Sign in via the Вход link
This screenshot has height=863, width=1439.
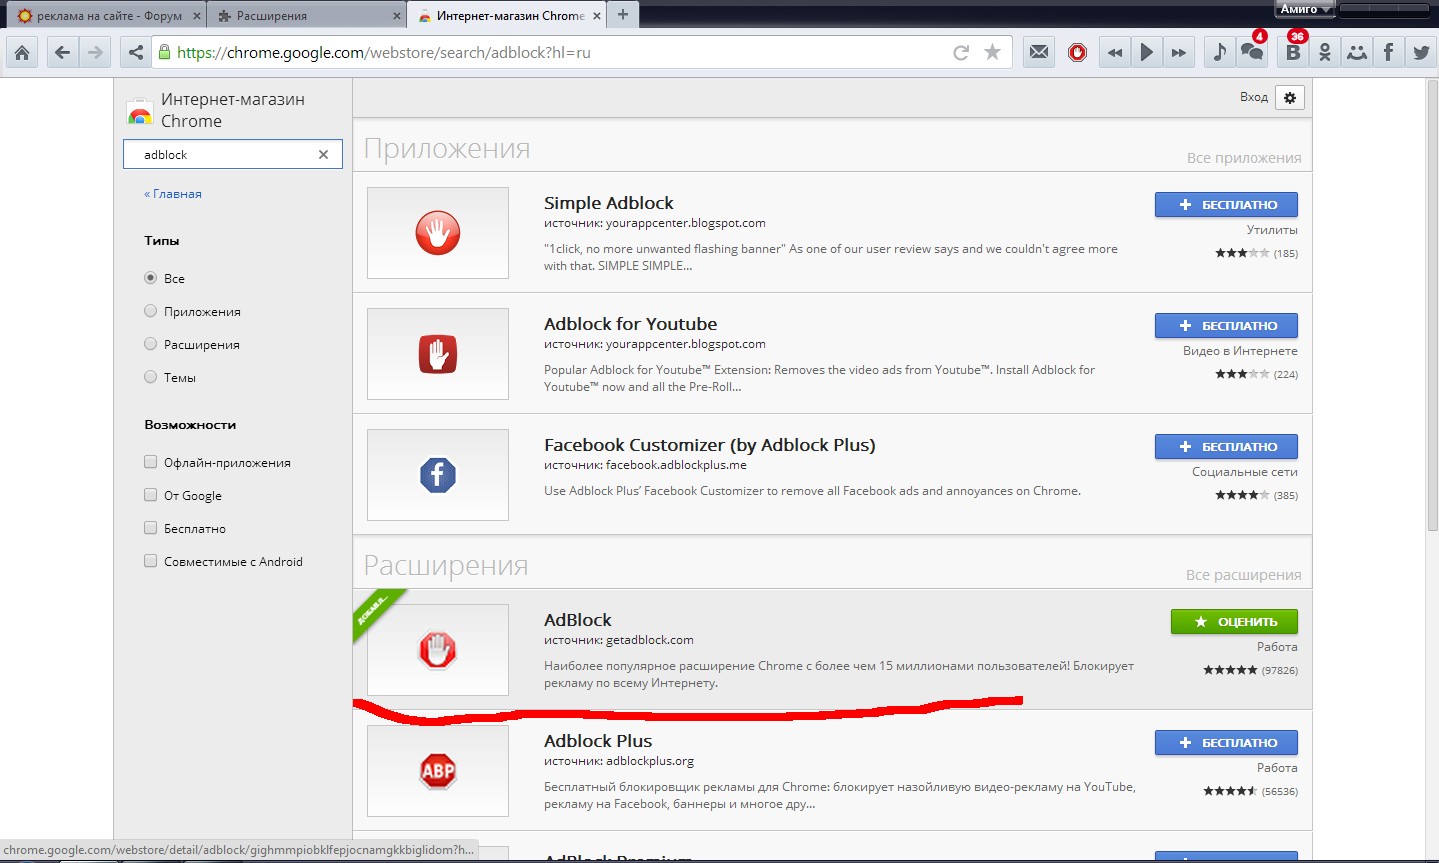click(1254, 97)
